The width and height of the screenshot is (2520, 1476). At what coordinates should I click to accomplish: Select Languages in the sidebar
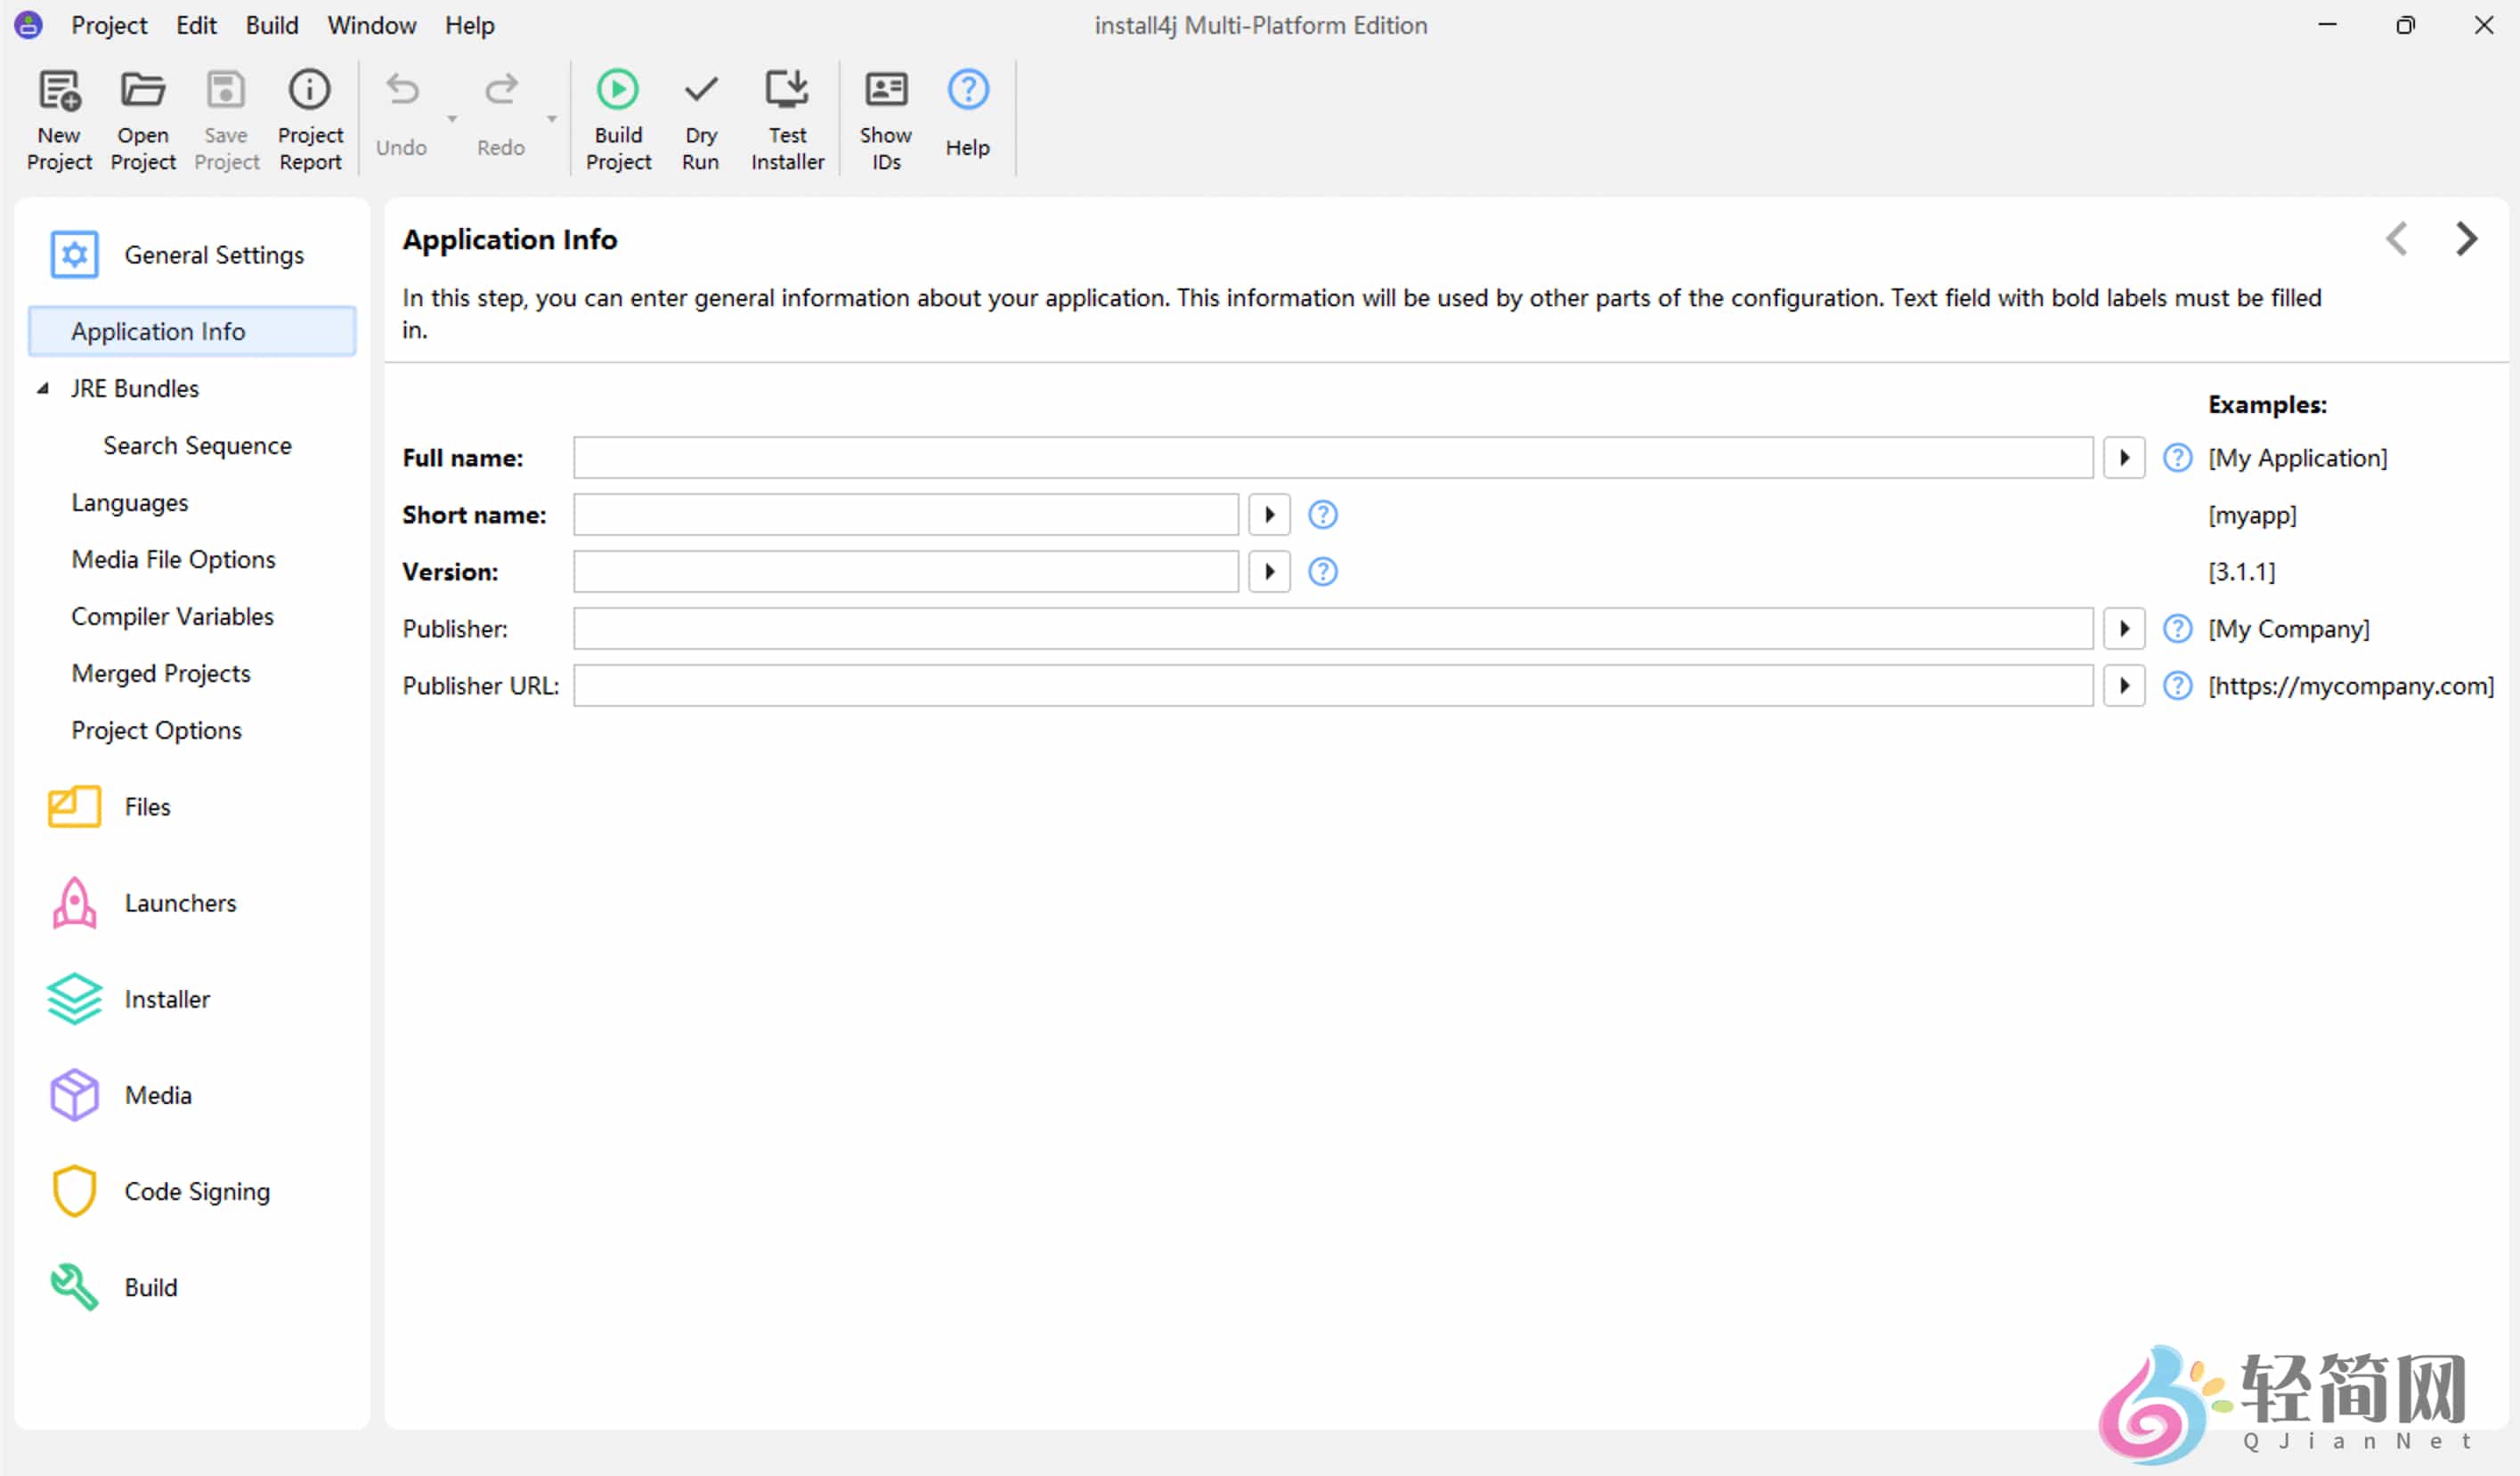tap(129, 502)
